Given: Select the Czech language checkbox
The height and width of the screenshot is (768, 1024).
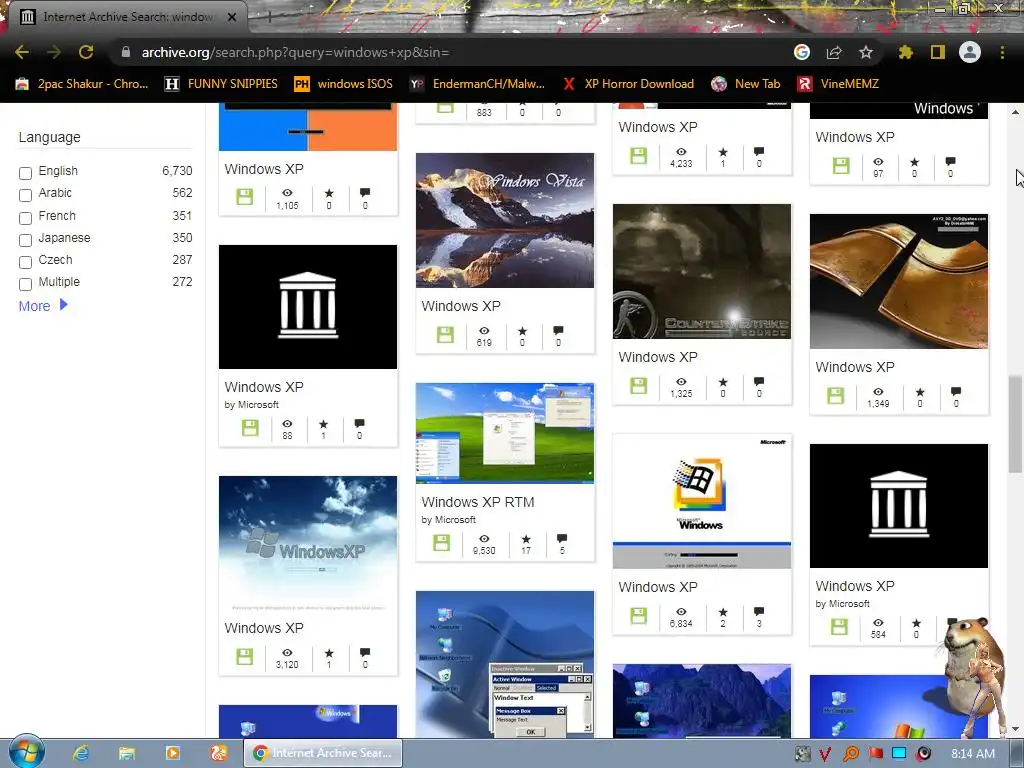Looking at the screenshot, I should pyautogui.click(x=25, y=263).
